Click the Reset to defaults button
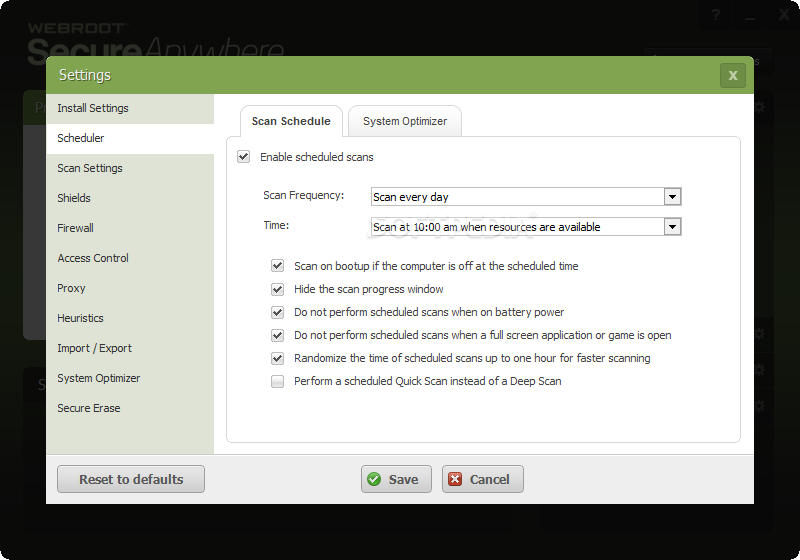800x560 pixels. (x=131, y=479)
